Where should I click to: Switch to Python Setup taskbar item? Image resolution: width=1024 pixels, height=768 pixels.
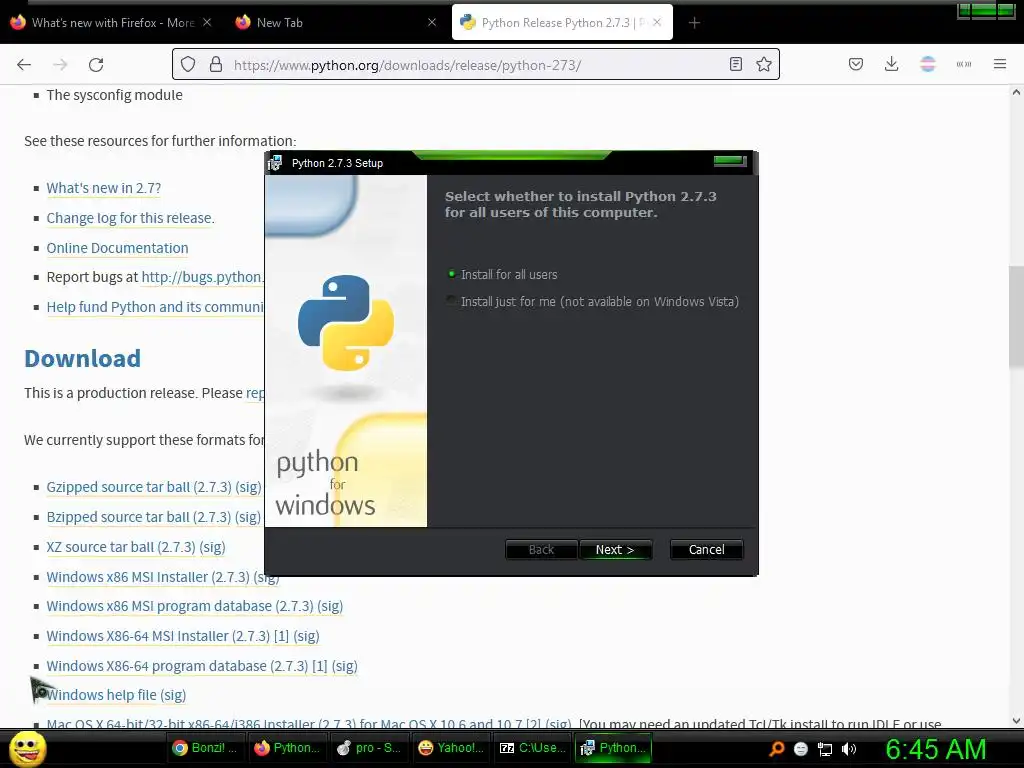tap(614, 748)
